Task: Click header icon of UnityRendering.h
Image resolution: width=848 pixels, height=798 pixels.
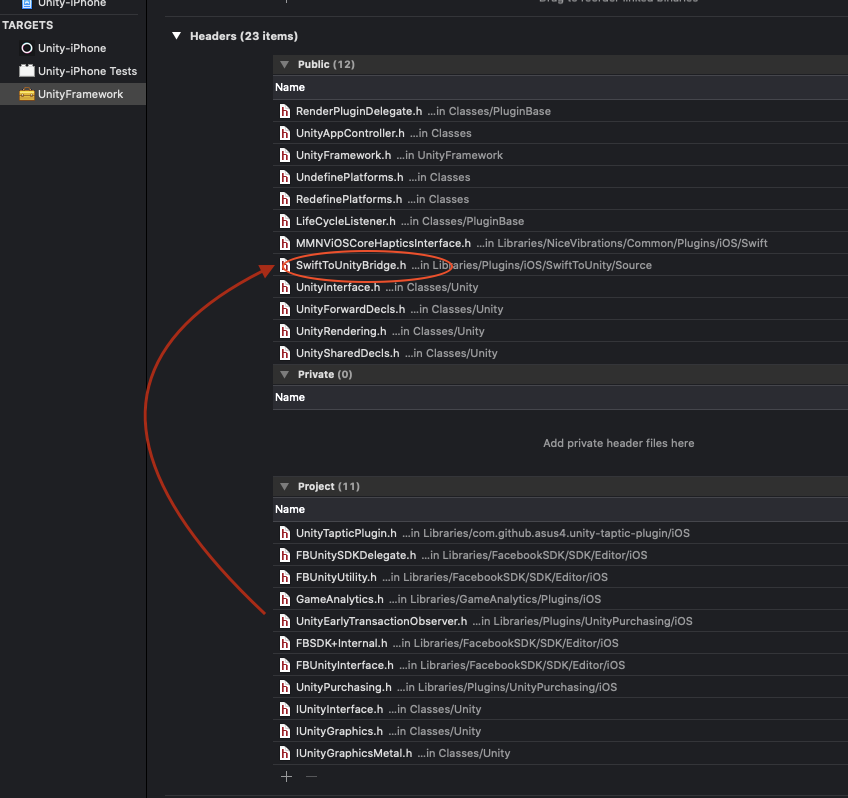Action: pyautogui.click(x=284, y=331)
